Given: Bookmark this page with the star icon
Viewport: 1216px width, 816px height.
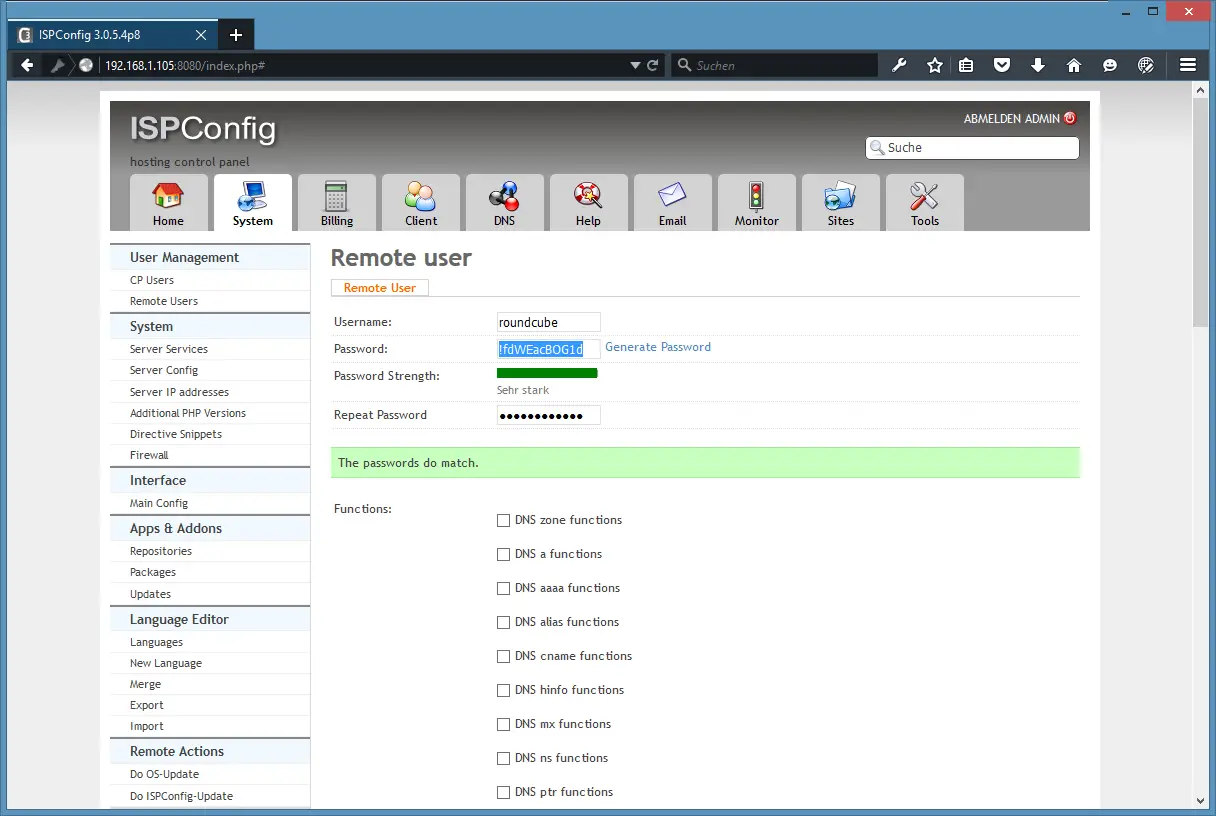Looking at the screenshot, I should pyautogui.click(x=935, y=65).
